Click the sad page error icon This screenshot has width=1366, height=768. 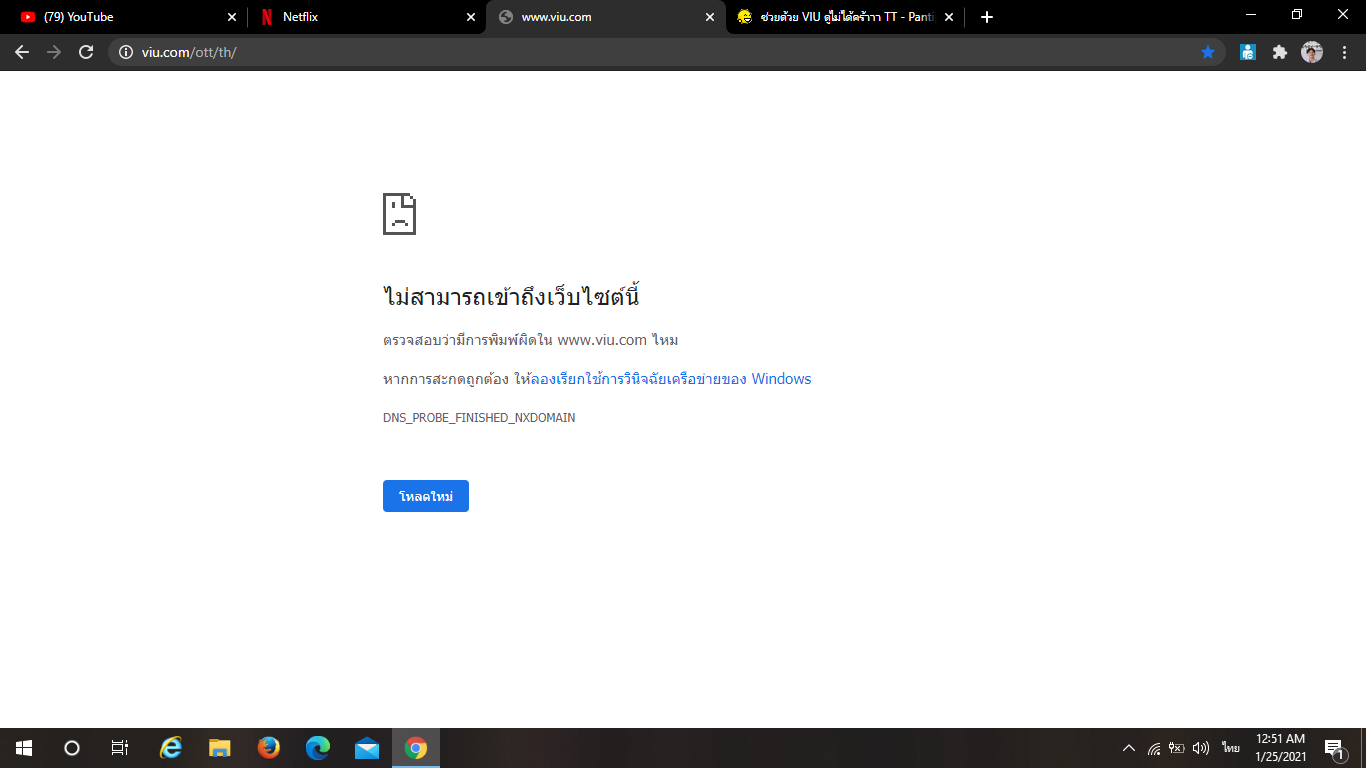tap(399, 213)
